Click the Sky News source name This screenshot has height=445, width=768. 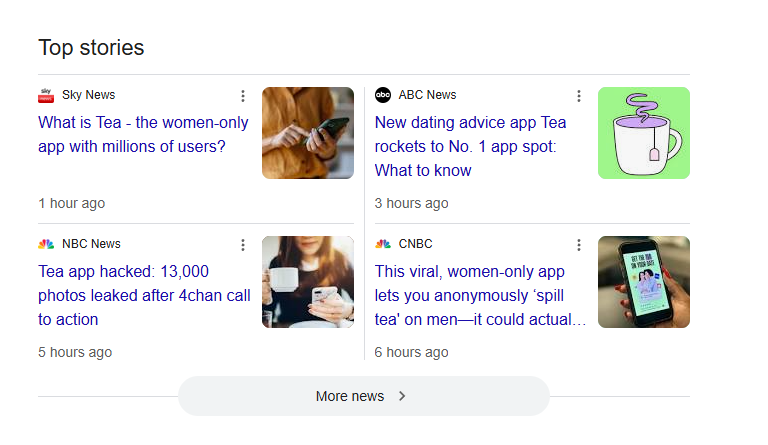[89, 95]
